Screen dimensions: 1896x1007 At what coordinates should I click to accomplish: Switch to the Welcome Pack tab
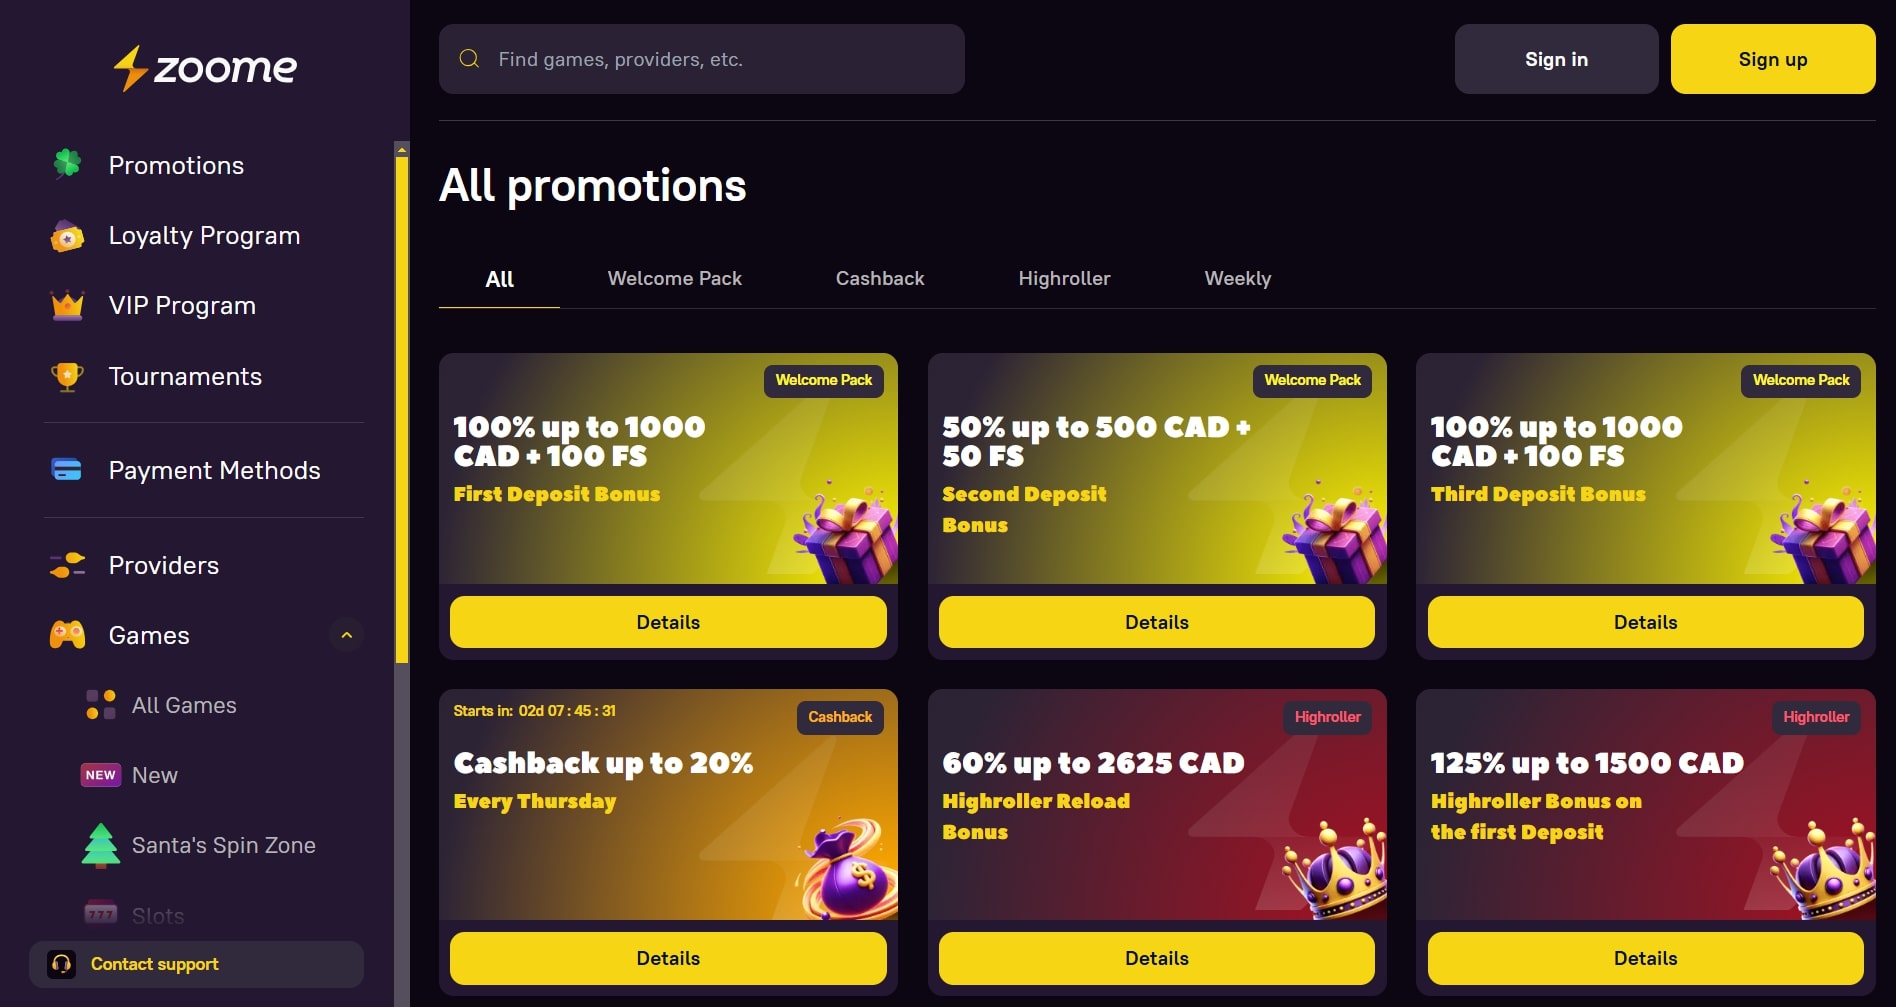pos(674,279)
